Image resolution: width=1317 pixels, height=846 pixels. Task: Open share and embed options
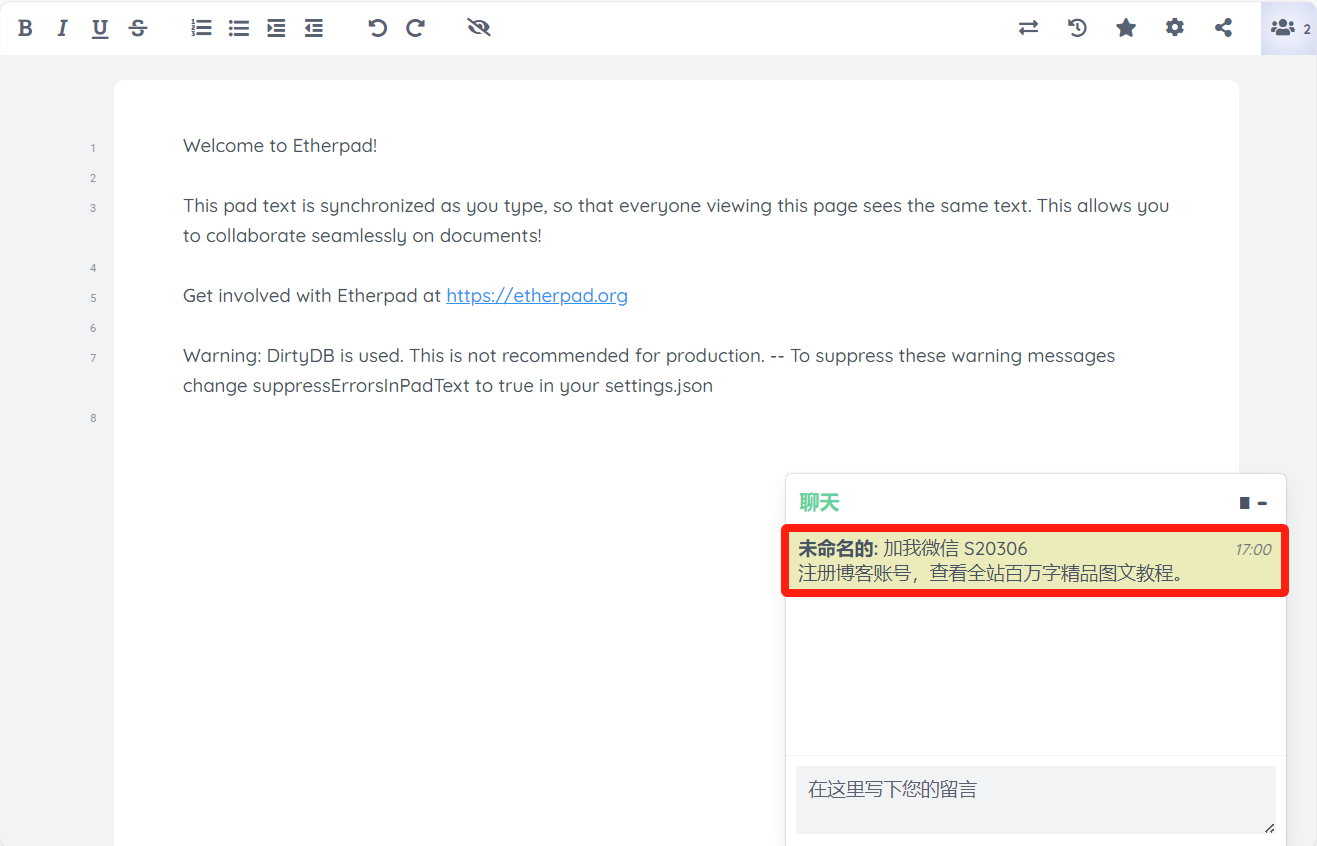[x=1223, y=28]
